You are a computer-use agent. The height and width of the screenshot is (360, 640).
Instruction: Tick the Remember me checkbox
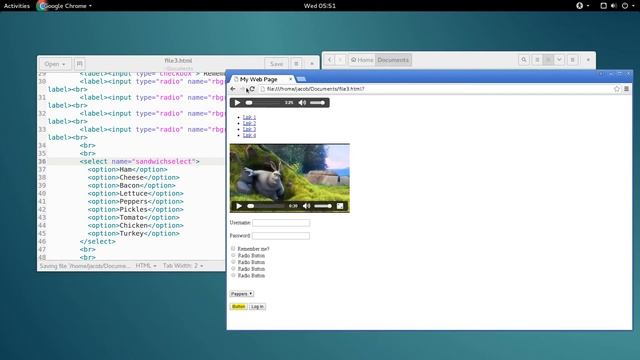[233, 248]
